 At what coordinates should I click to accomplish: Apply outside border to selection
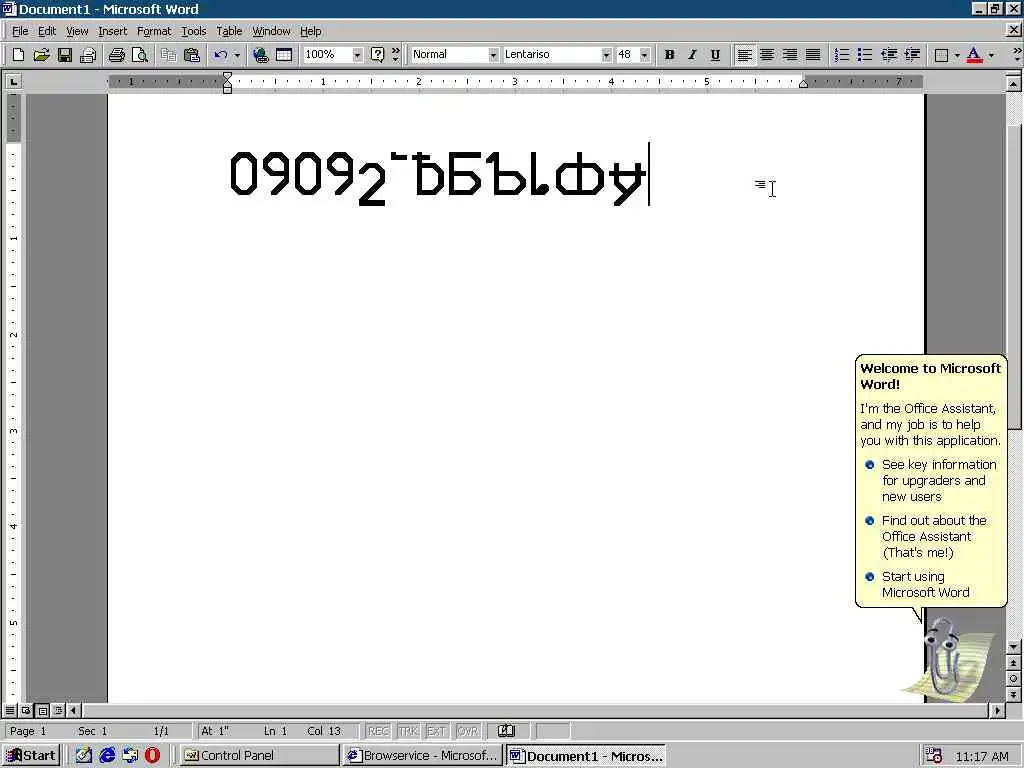[941, 55]
